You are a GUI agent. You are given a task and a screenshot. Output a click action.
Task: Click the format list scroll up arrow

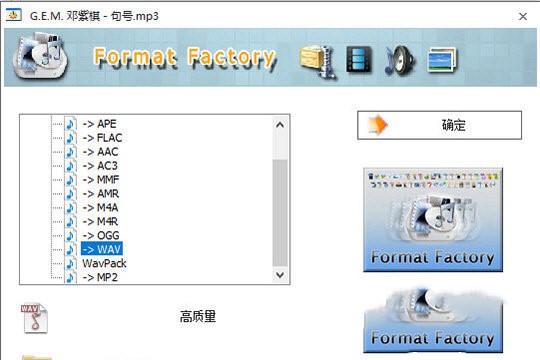click(280, 125)
